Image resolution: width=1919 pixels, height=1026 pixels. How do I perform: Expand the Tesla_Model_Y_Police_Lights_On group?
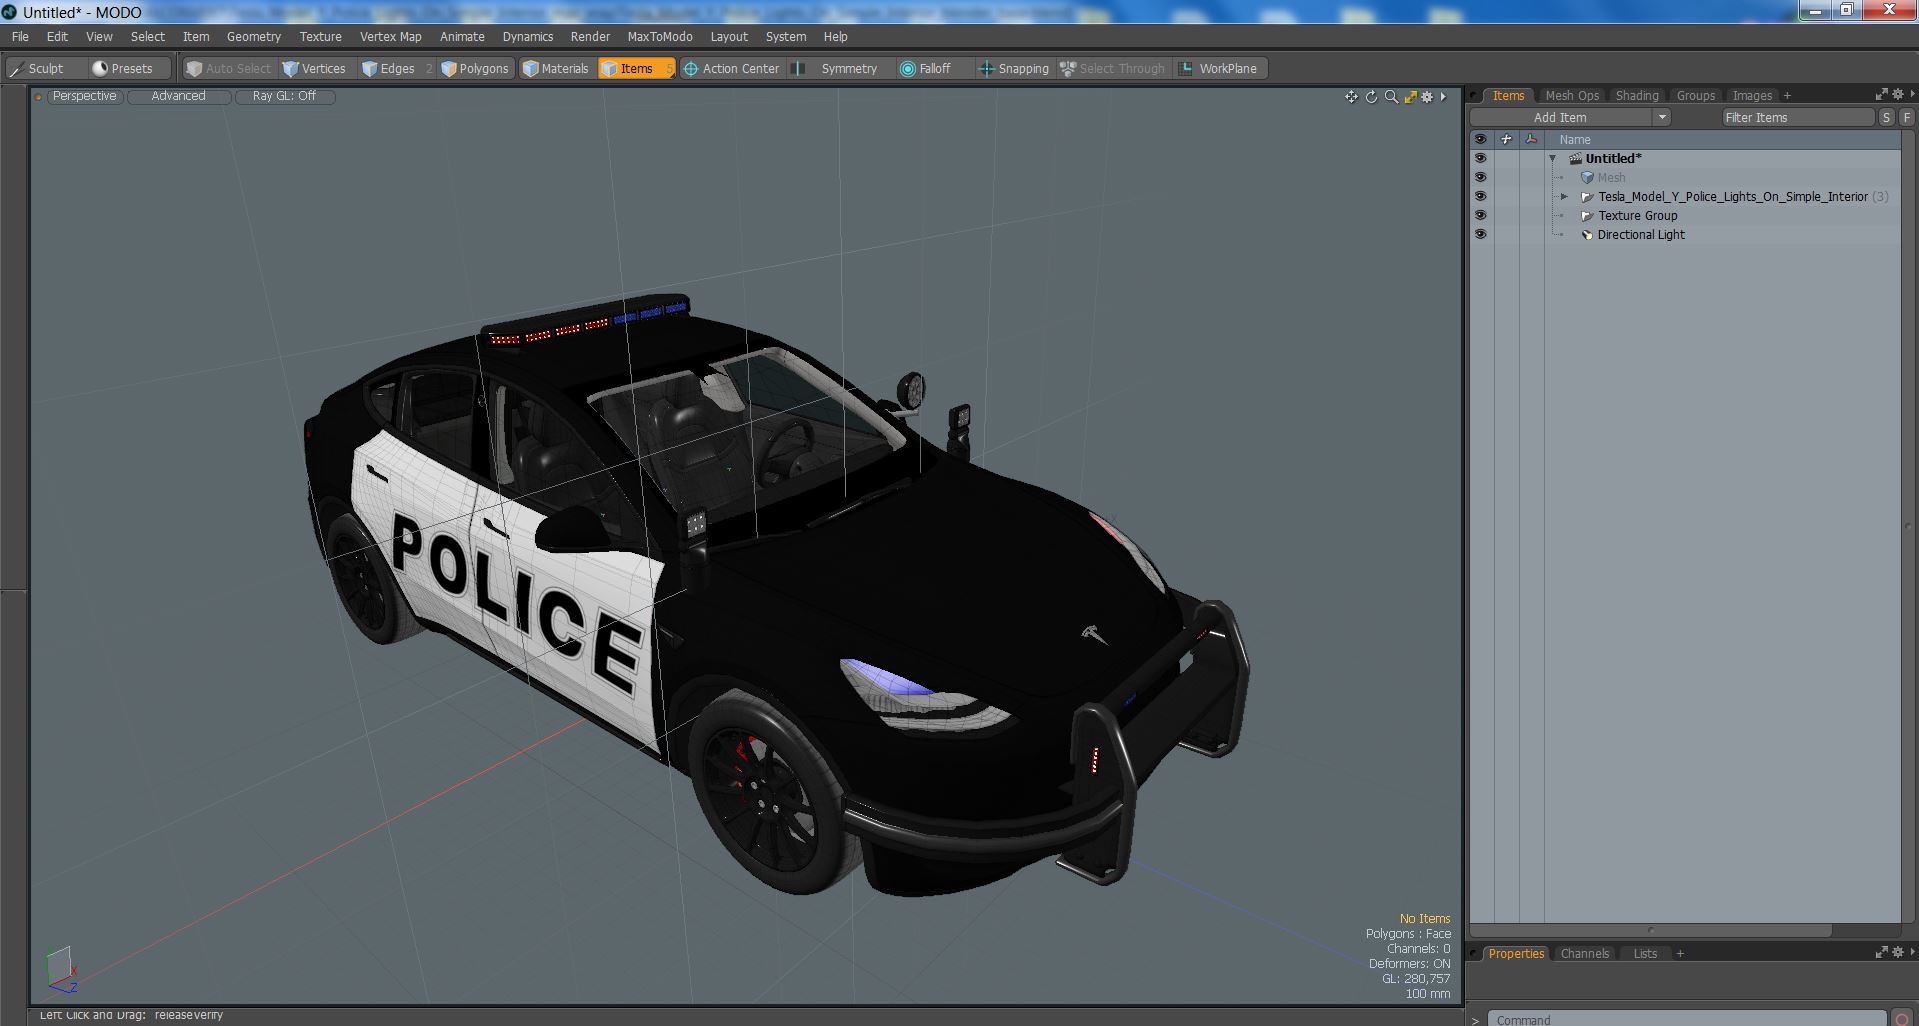click(x=1565, y=196)
